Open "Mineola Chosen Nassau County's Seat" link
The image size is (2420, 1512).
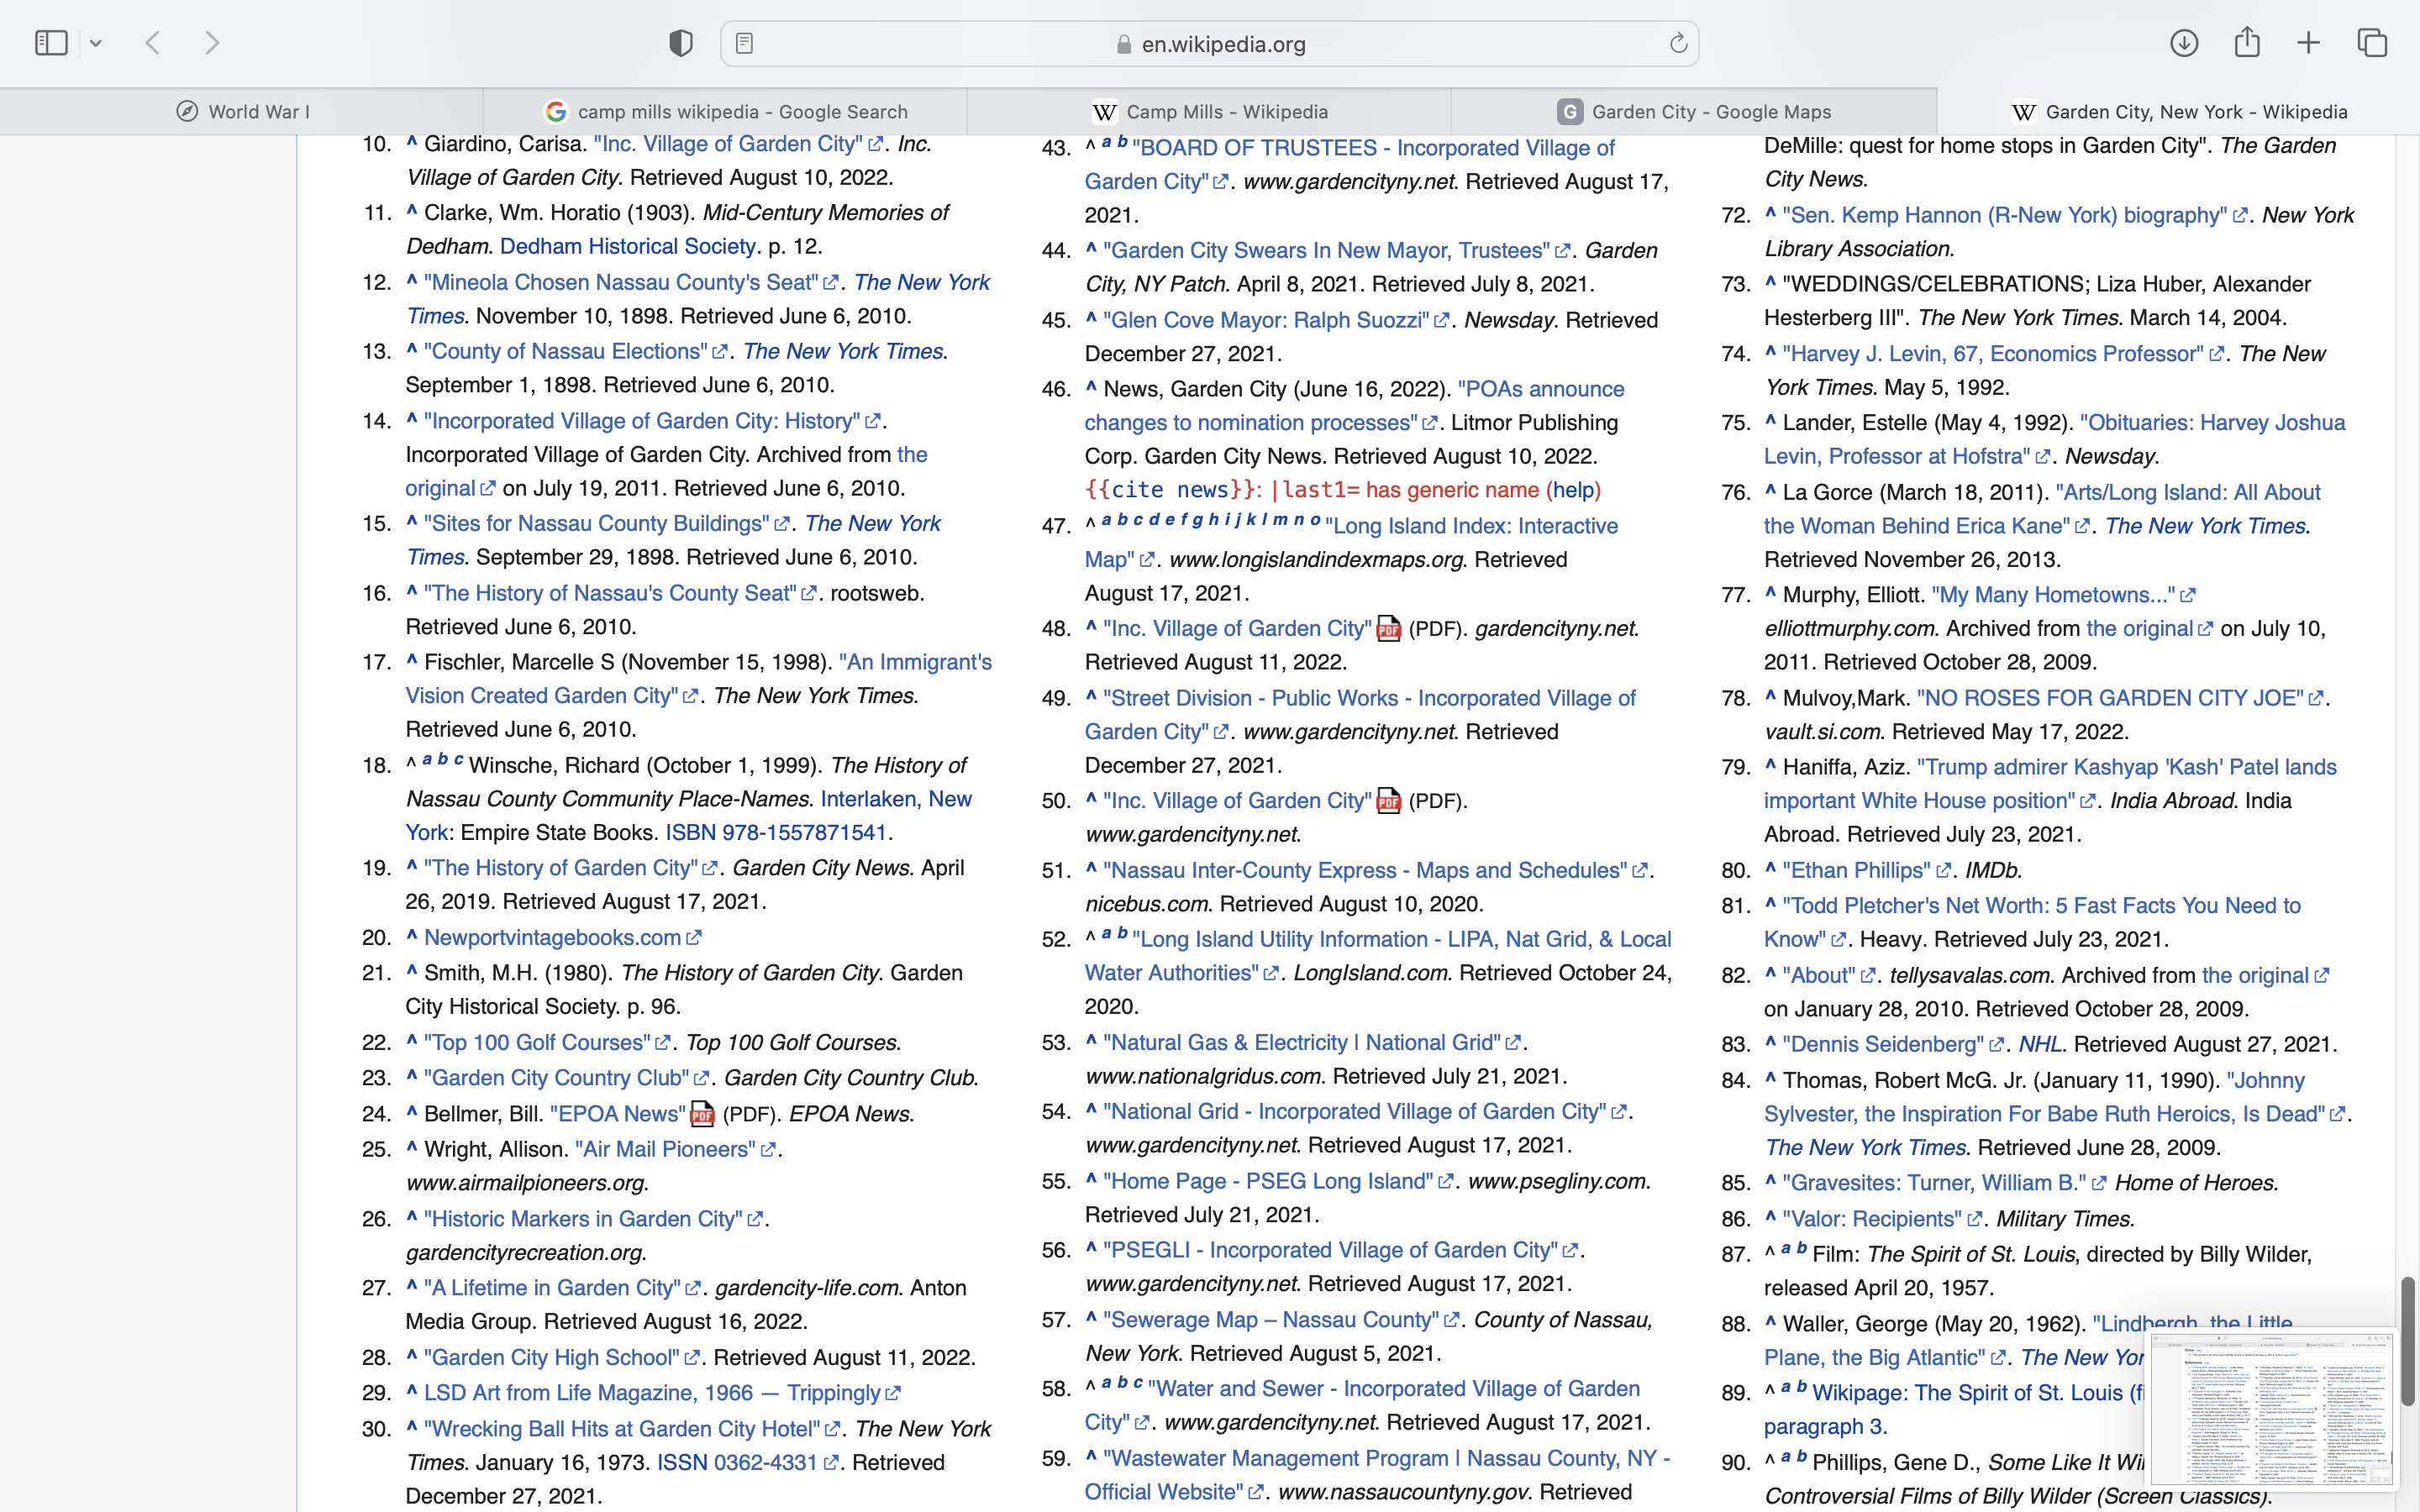coord(620,283)
